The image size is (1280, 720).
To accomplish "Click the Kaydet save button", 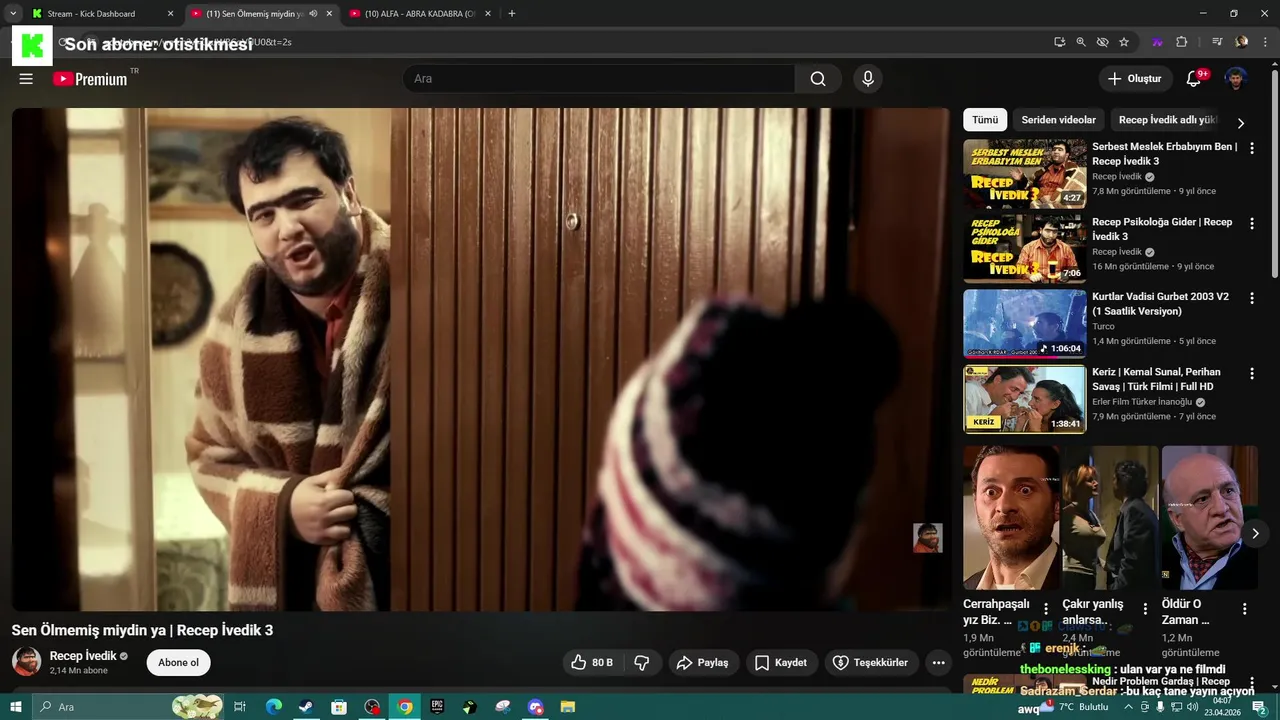I will [780, 662].
